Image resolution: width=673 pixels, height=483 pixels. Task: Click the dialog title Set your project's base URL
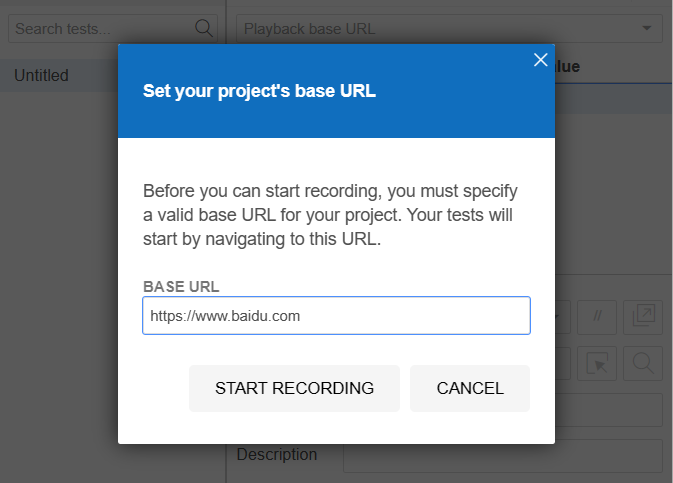259,91
